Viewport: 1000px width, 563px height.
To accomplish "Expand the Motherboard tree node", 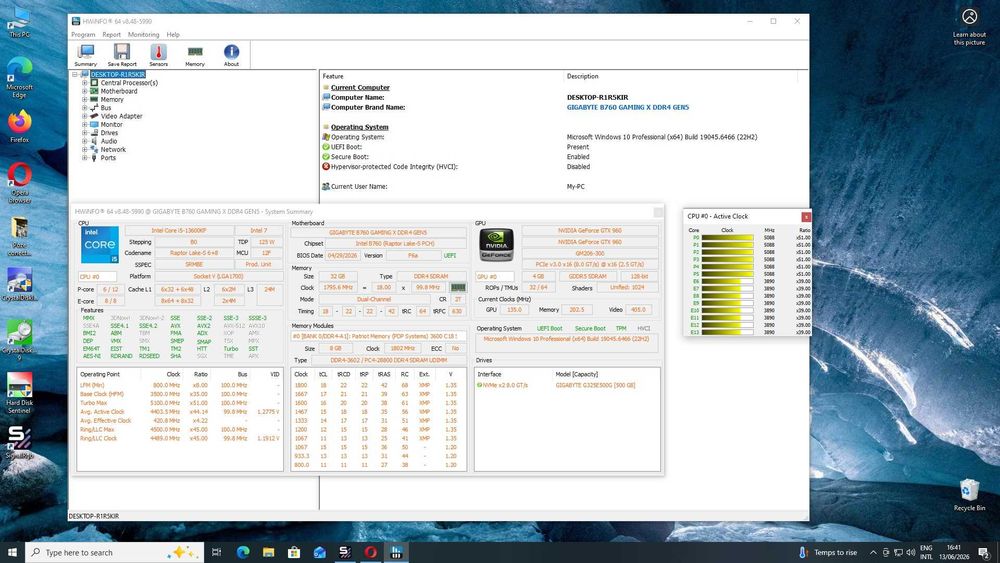I will (84, 91).
